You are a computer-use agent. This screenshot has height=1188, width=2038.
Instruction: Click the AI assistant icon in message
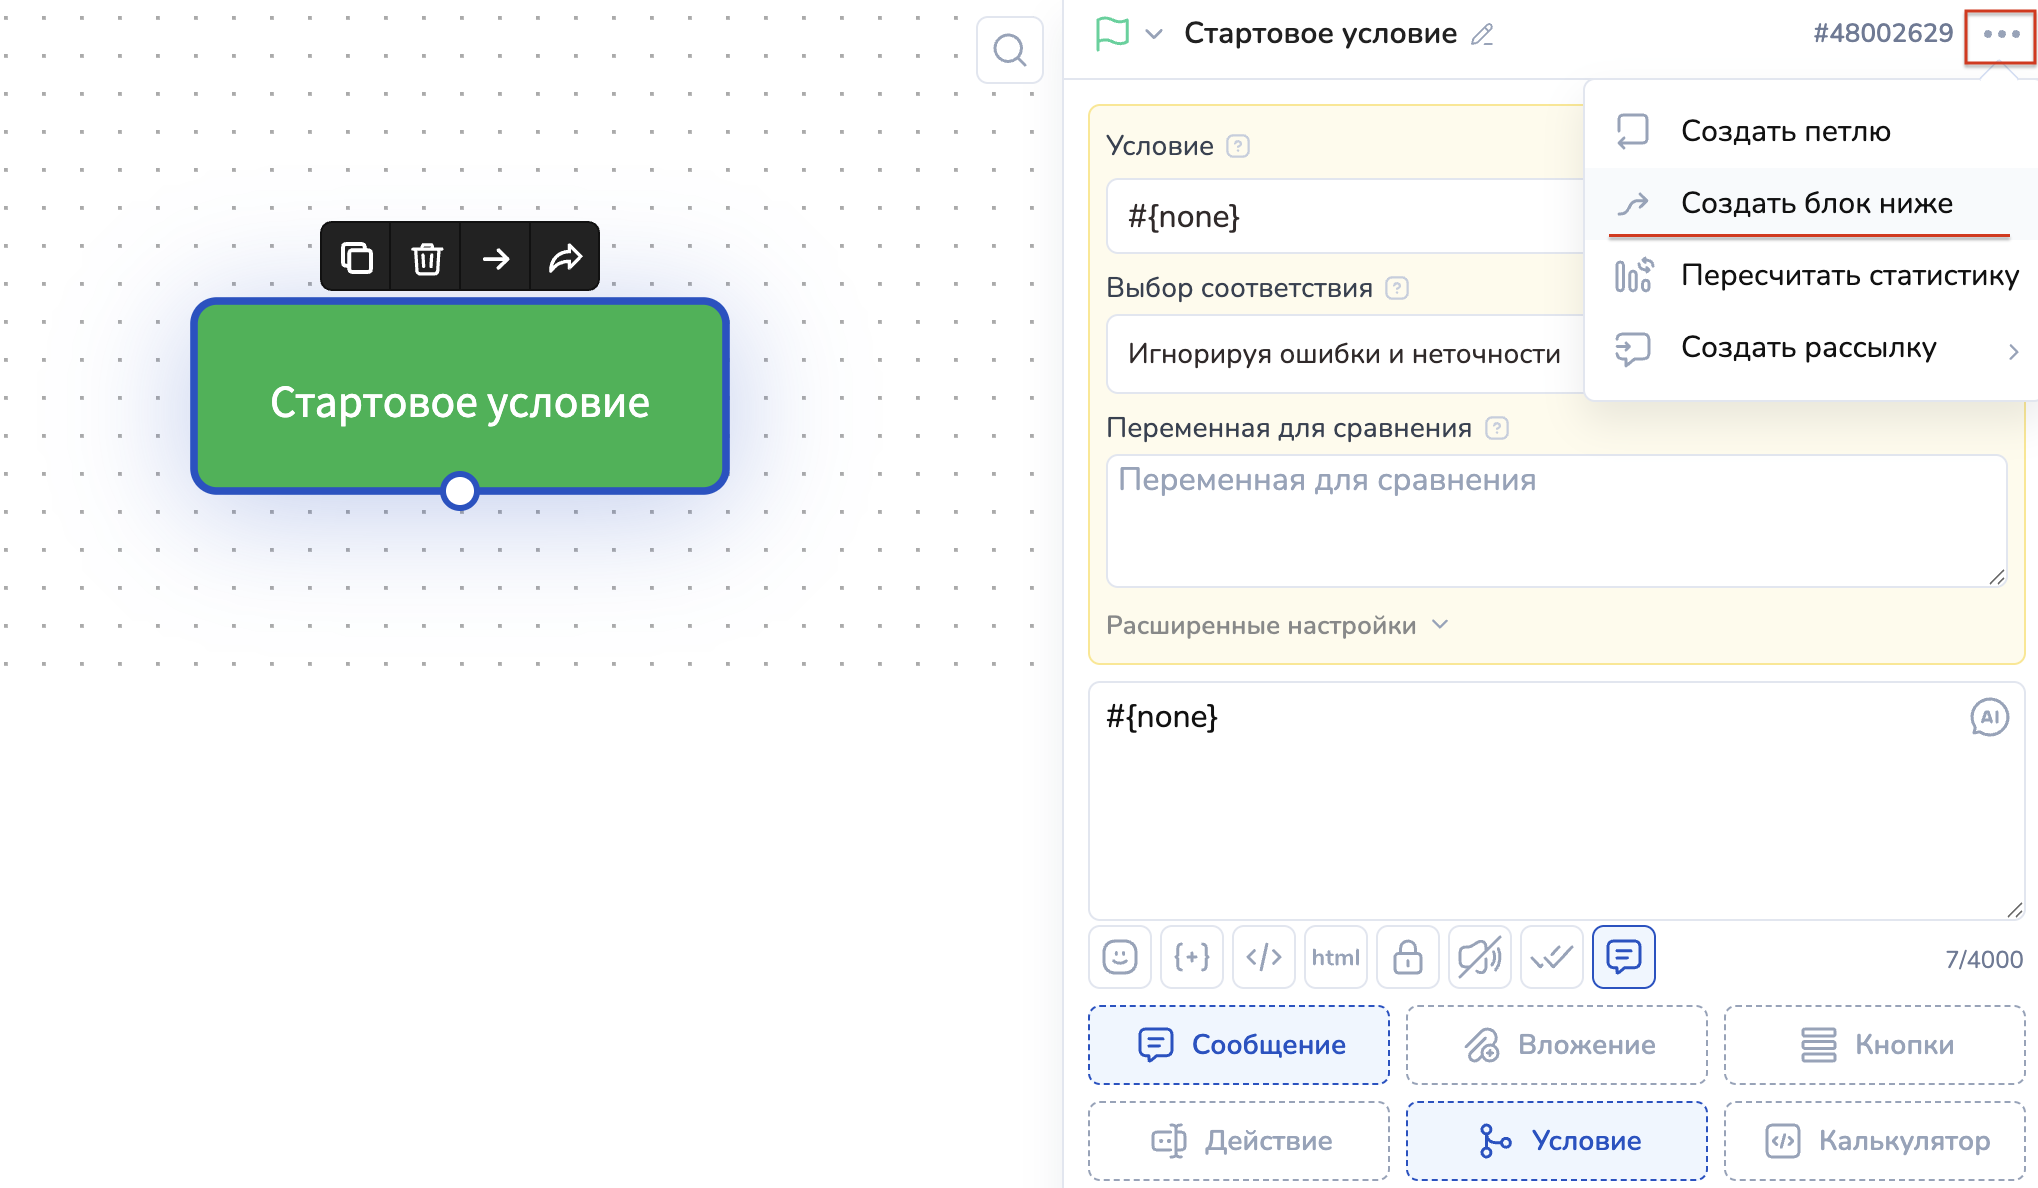pyautogui.click(x=1989, y=717)
